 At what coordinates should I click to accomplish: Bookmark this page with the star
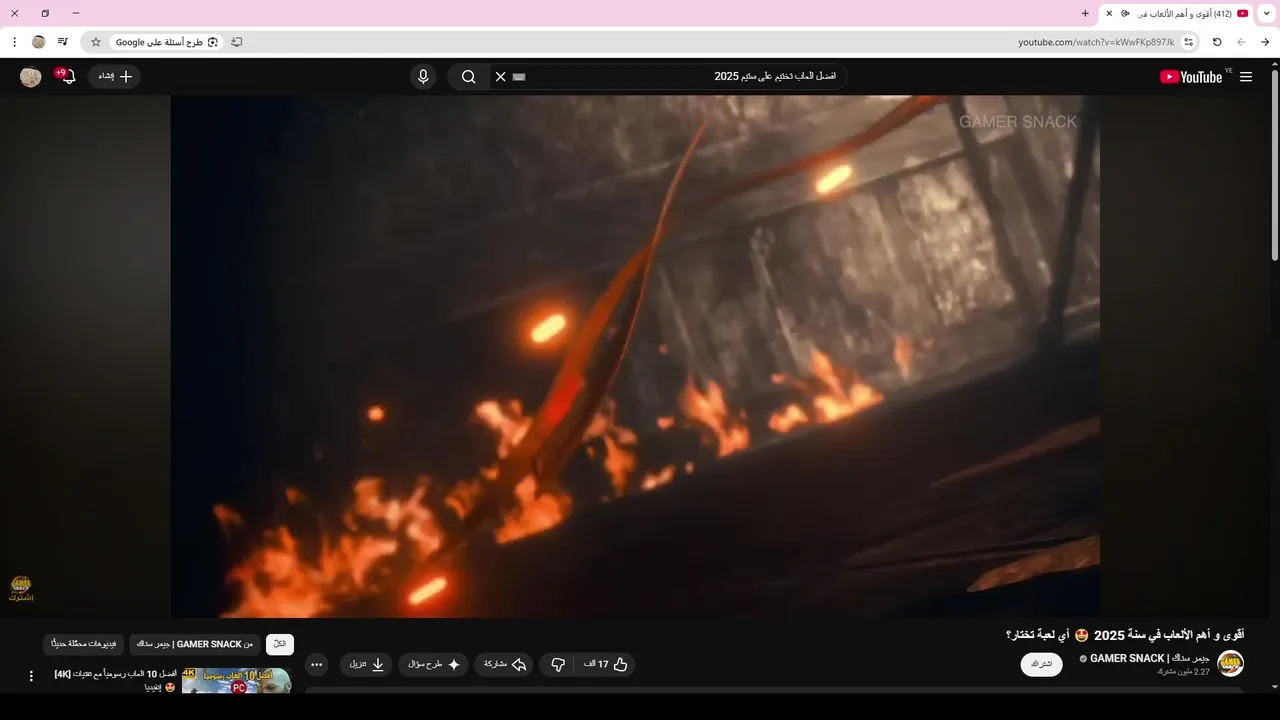tap(96, 42)
